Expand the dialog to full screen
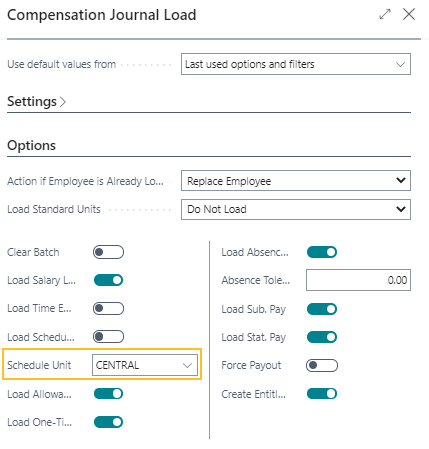 pos(385,14)
